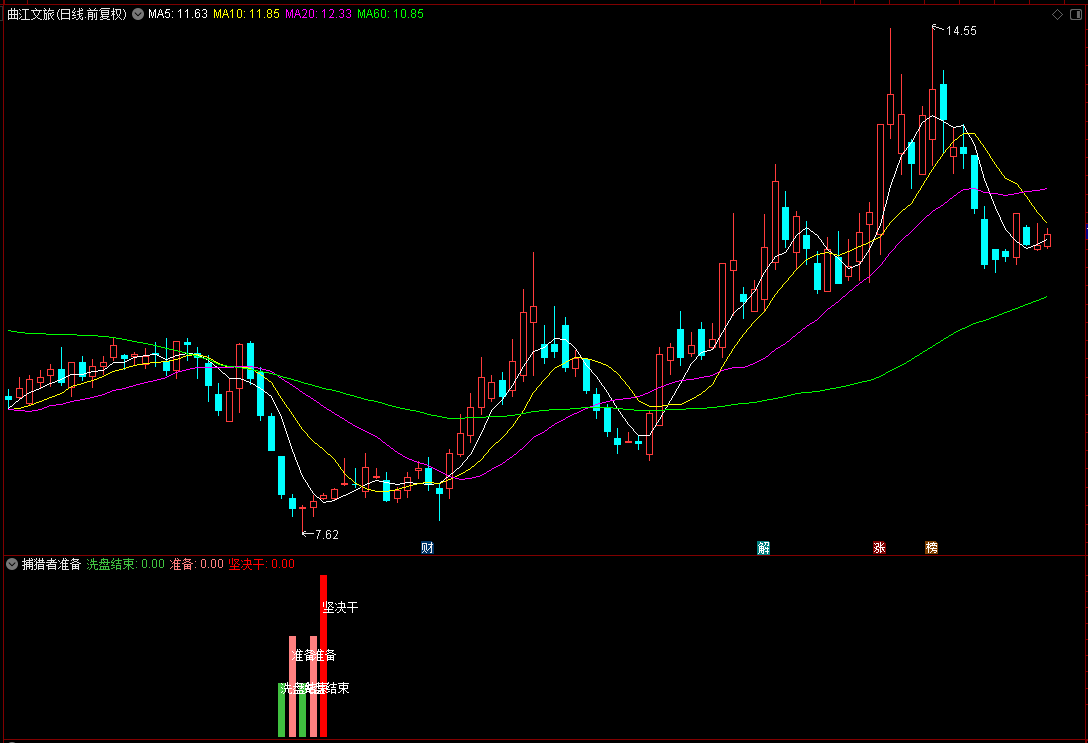Click the 14.55 high price label

[x=961, y=31]
